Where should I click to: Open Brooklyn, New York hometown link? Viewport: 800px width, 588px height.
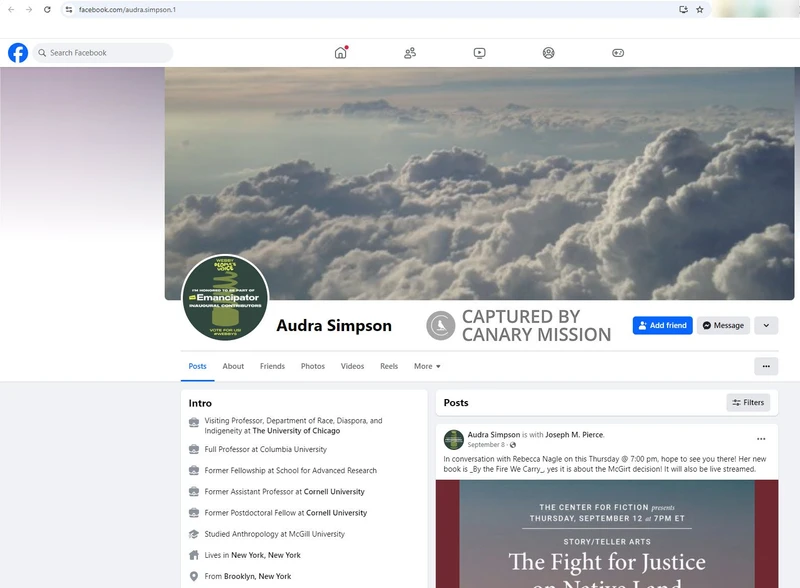[x=257, y=576]
